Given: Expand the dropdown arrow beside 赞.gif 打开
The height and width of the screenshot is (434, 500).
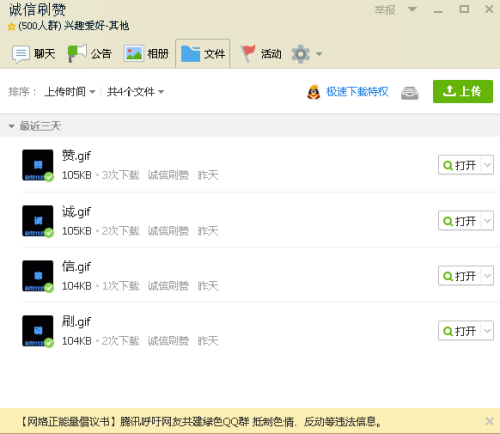Looking at the screenshot, I should point(487,165).
